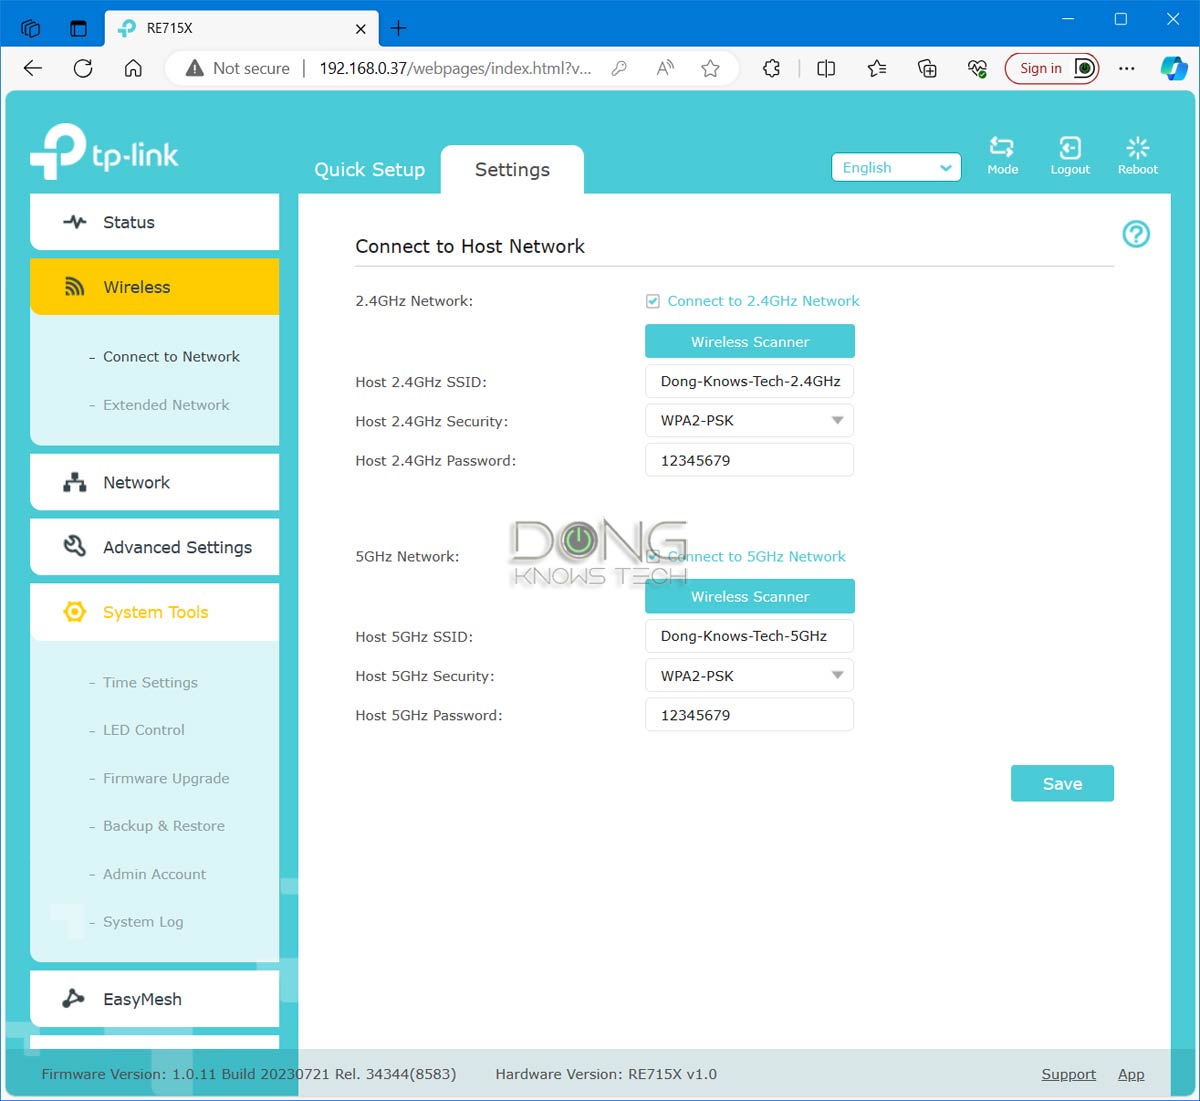This screenshot has width=1200, height=1101.
Task: Close the RE715X browser tab
Action: (x=361, y=28)
